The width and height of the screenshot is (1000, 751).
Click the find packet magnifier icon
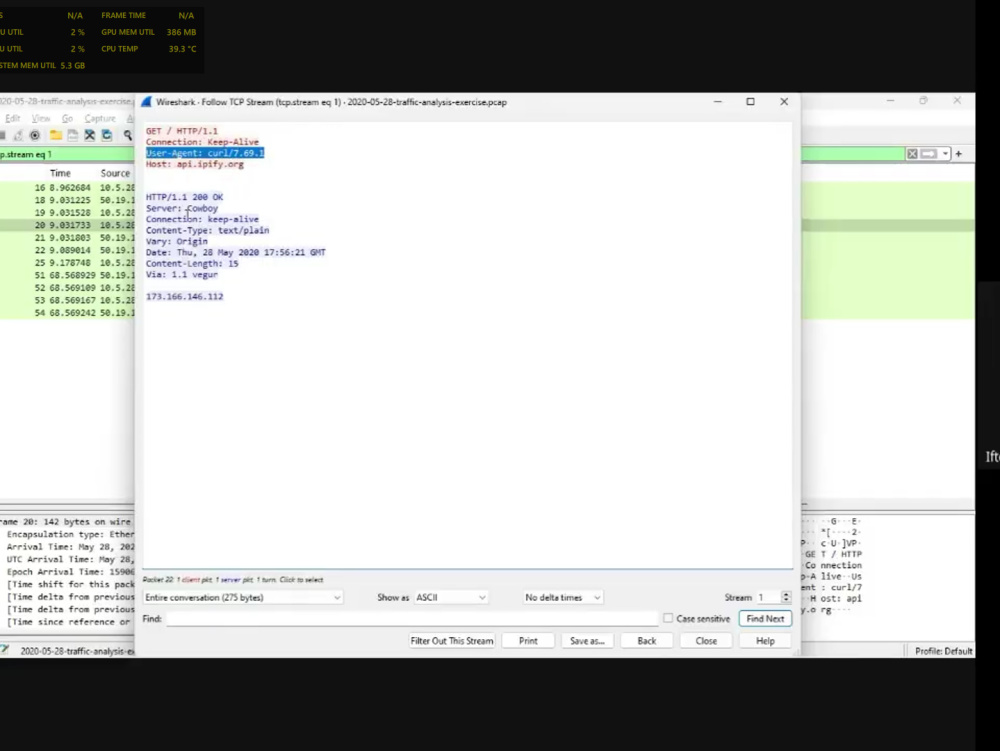pyautogui.click(x=128, y=135)
